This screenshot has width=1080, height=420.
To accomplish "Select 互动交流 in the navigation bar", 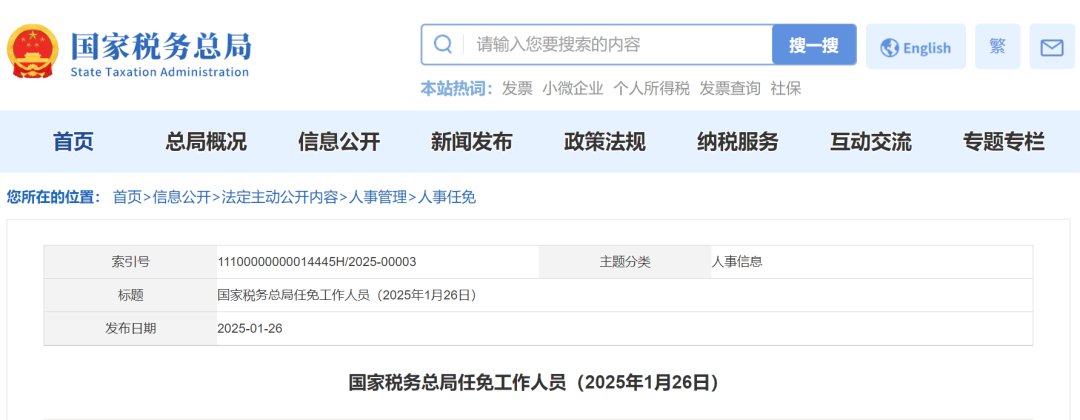I will 870,142.
